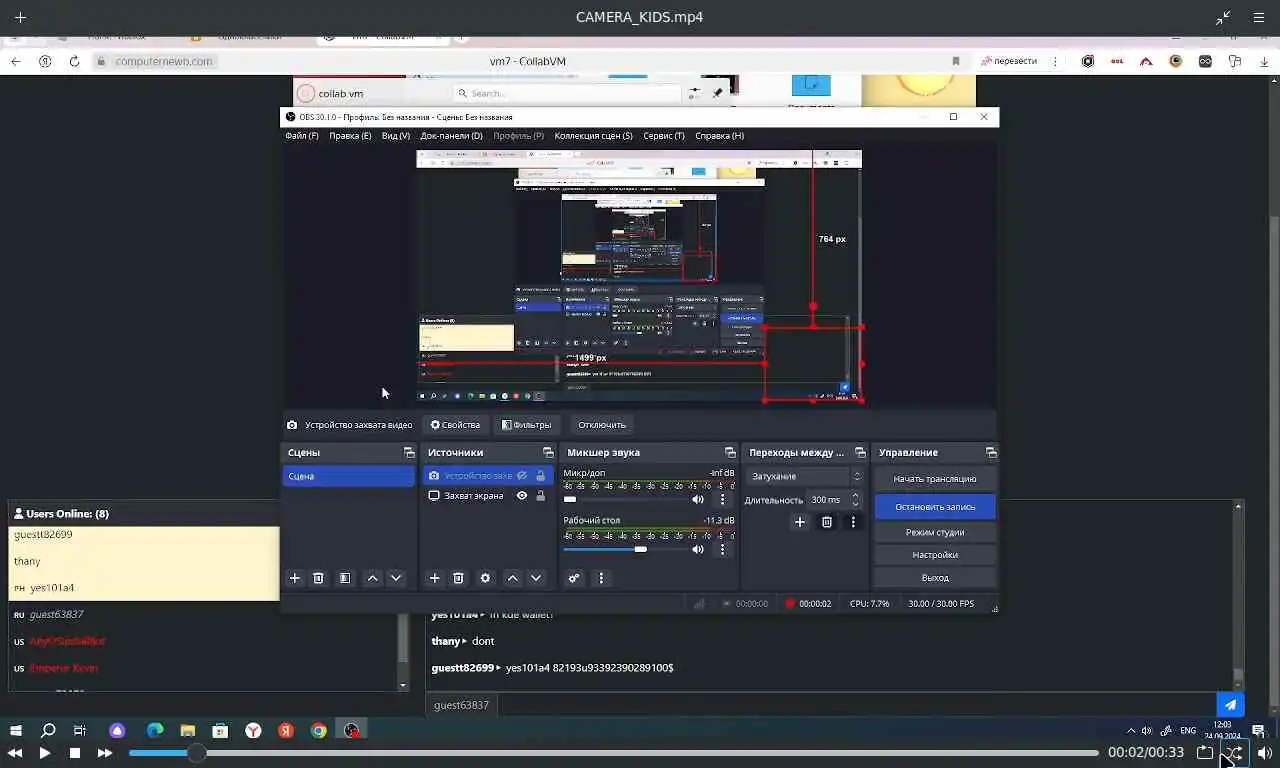Image resolution: width=1280 pixels, height=768 pixels.
Task: Reload the page in the browser toolbar
Action: coord(74,61)
